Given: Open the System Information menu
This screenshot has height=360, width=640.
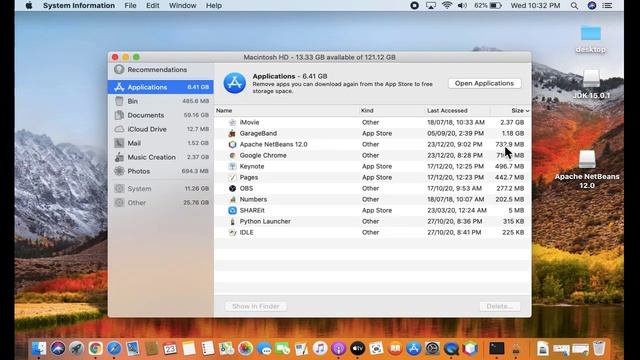Looking at the screenshot, I should tap(79, 6).
